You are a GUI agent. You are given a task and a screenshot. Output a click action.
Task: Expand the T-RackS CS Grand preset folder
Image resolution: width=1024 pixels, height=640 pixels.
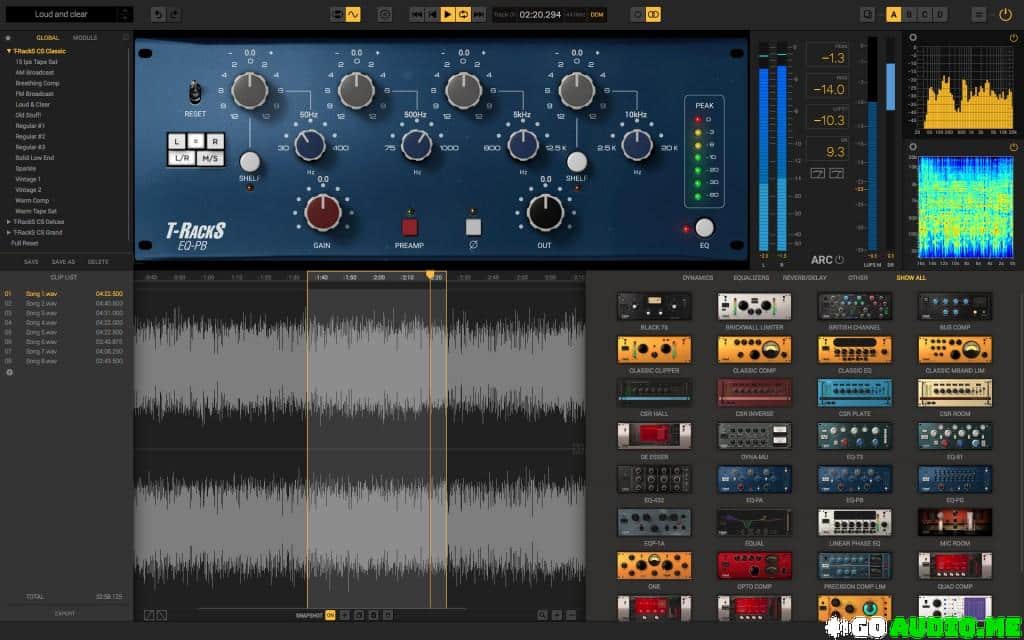tap(9, 232)
